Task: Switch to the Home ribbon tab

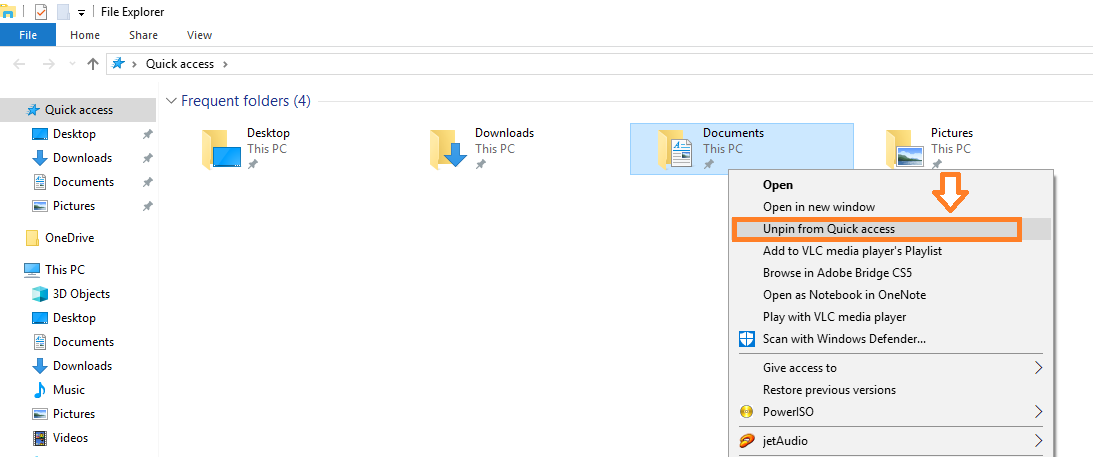Action: click(85, 35)
